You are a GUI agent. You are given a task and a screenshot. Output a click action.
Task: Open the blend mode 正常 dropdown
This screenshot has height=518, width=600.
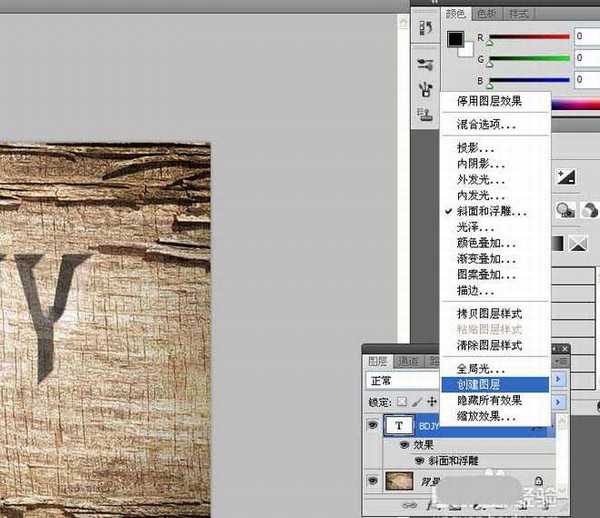coord(400,381)
